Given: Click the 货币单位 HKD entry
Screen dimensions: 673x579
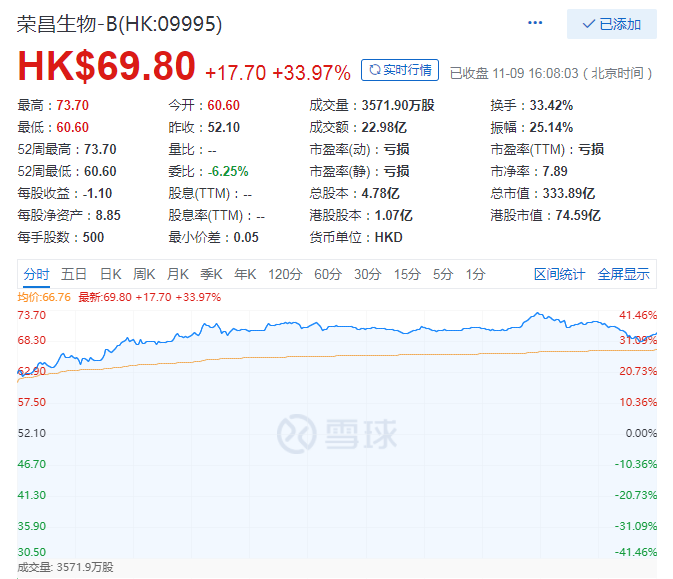Looking at the screenshot, I should coord(356,237).
